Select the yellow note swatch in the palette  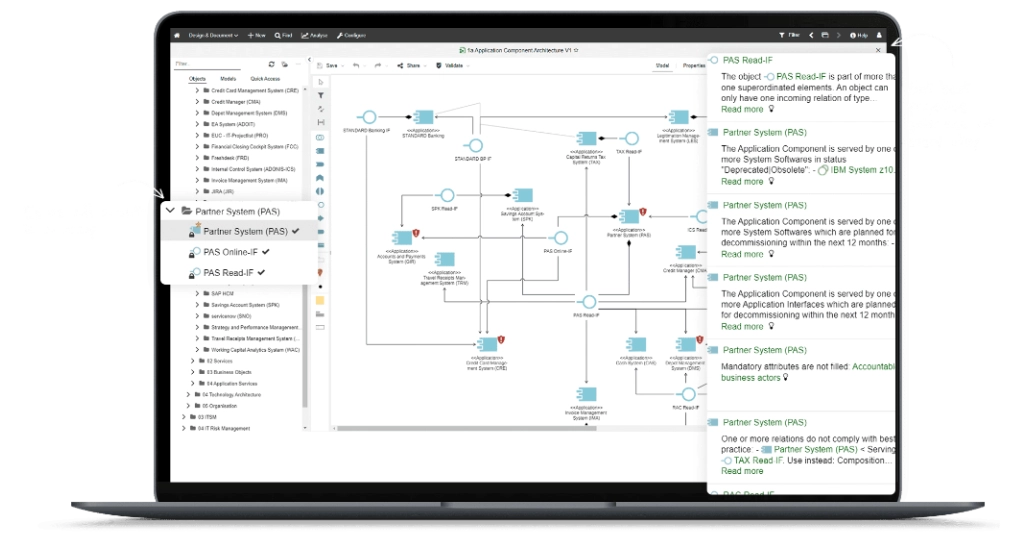(320, 299)
